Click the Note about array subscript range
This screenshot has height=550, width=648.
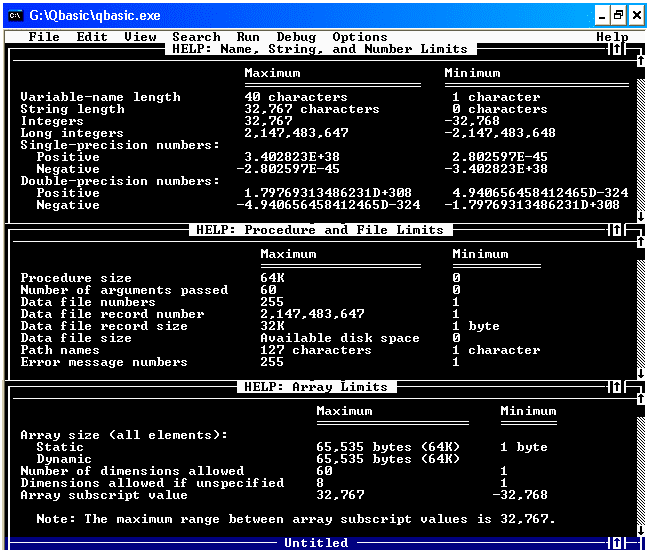tap(296, 519)
